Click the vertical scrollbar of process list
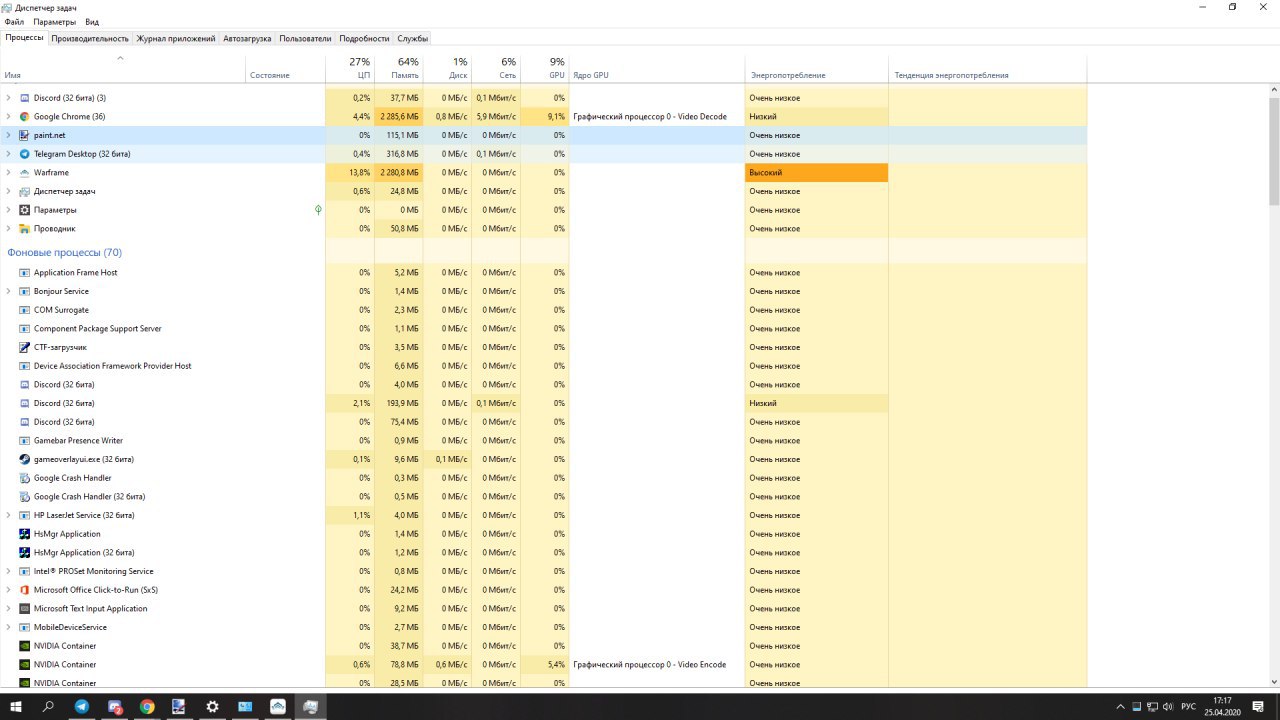 pyautogui.click(x=1274, y=150)
